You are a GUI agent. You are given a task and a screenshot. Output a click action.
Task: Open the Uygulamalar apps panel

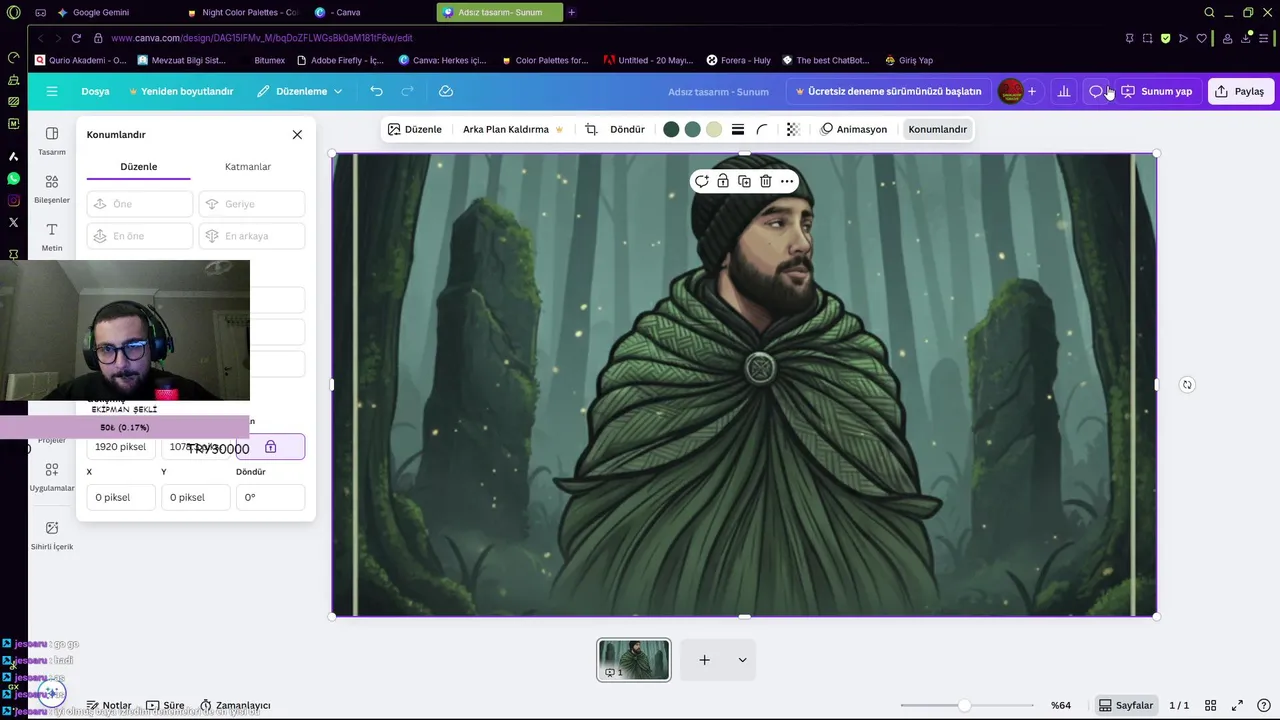click(52, 477)
